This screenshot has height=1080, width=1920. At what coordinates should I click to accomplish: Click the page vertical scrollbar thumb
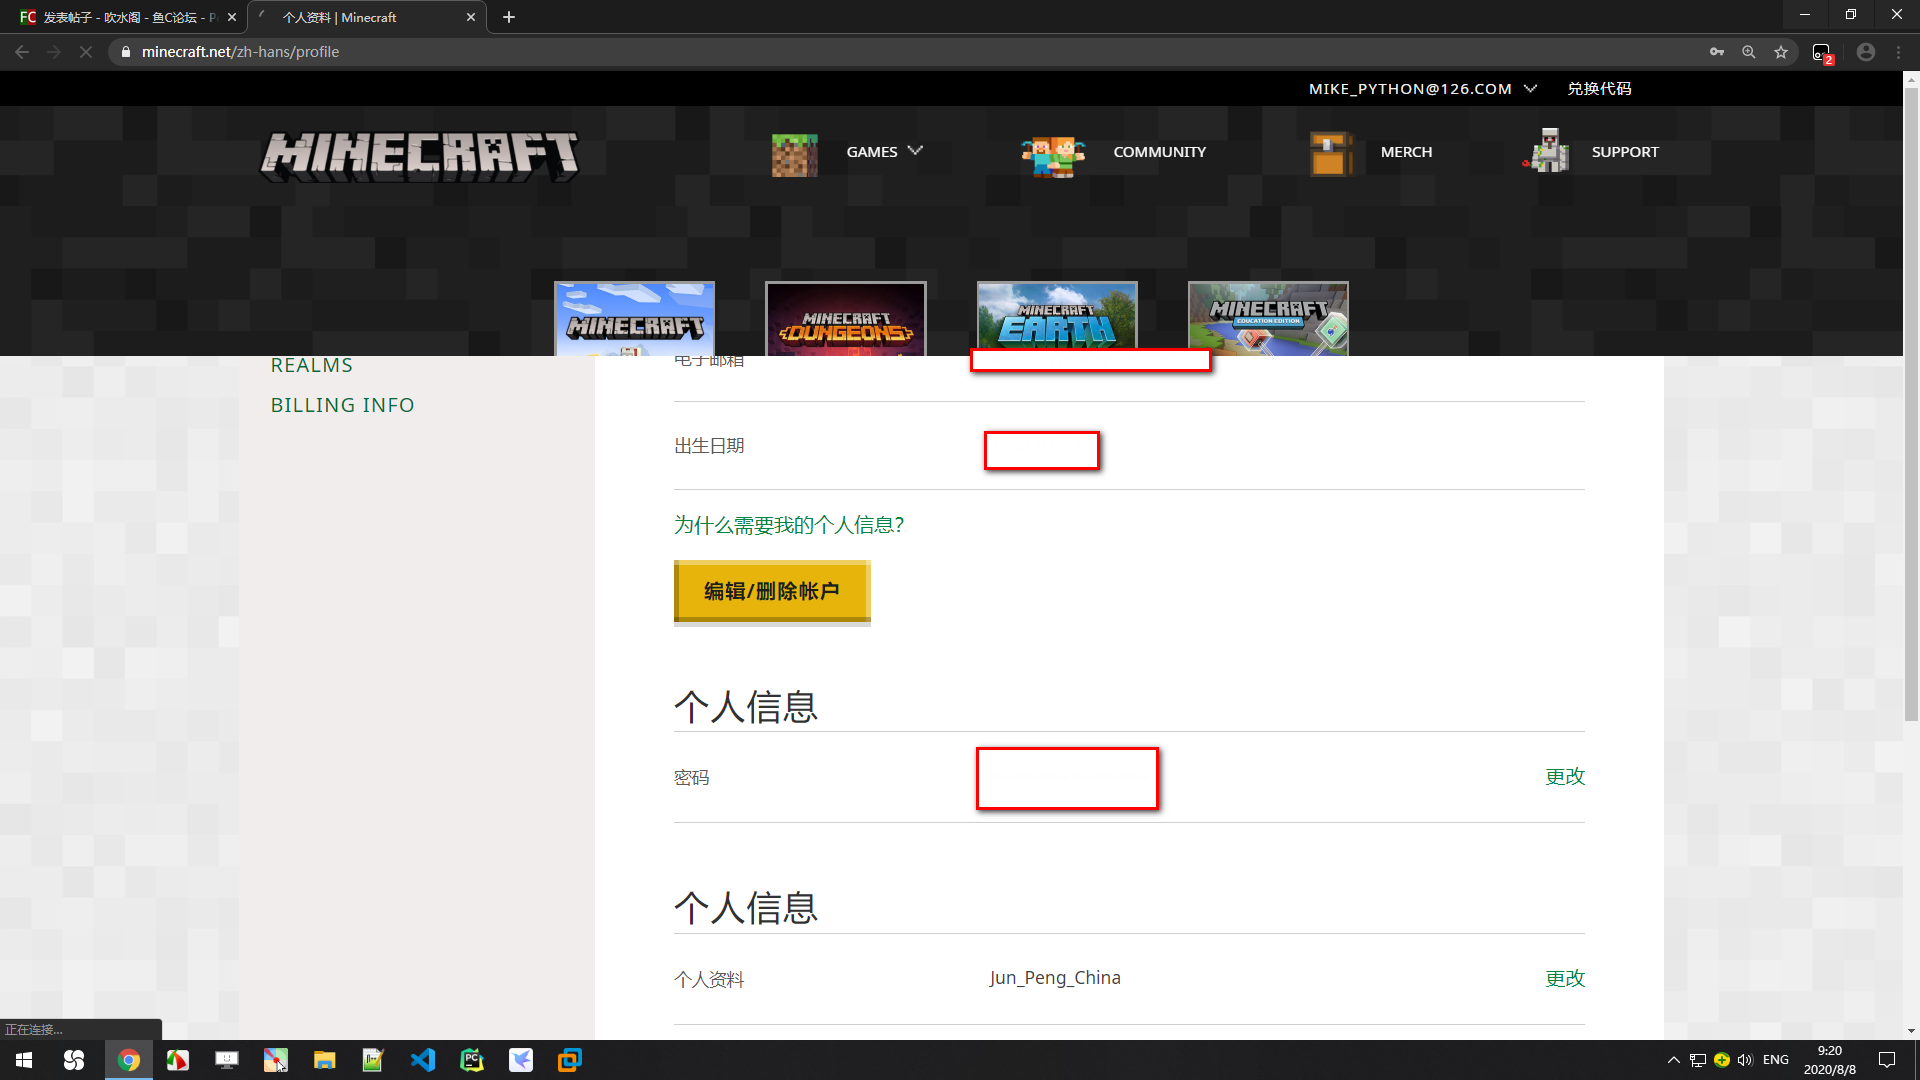[x=1911, y=405]
